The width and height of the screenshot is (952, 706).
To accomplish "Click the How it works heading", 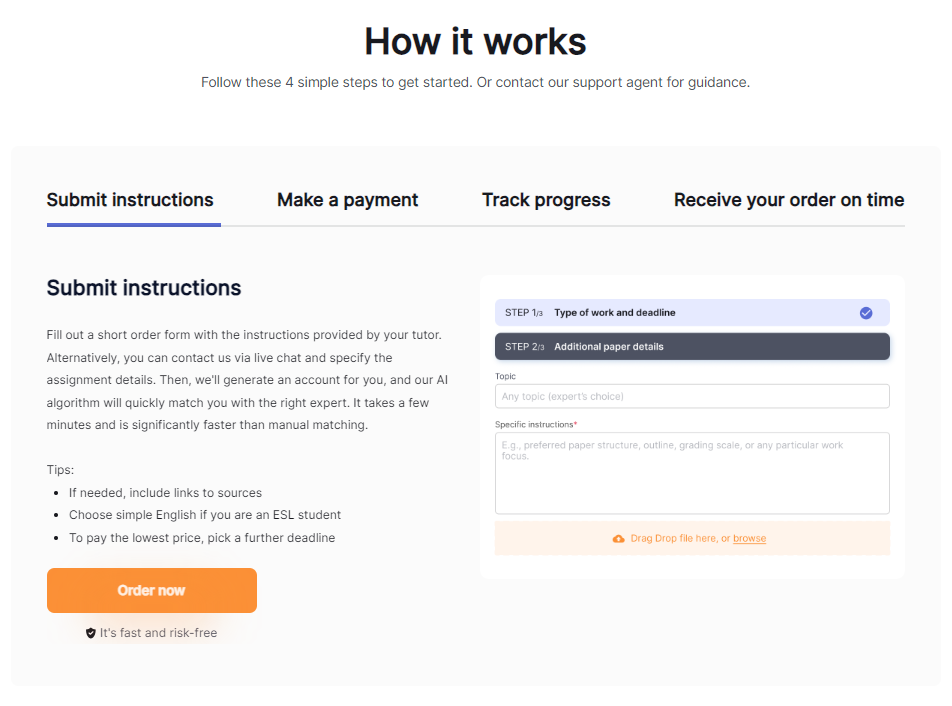I will click(475, 42).
